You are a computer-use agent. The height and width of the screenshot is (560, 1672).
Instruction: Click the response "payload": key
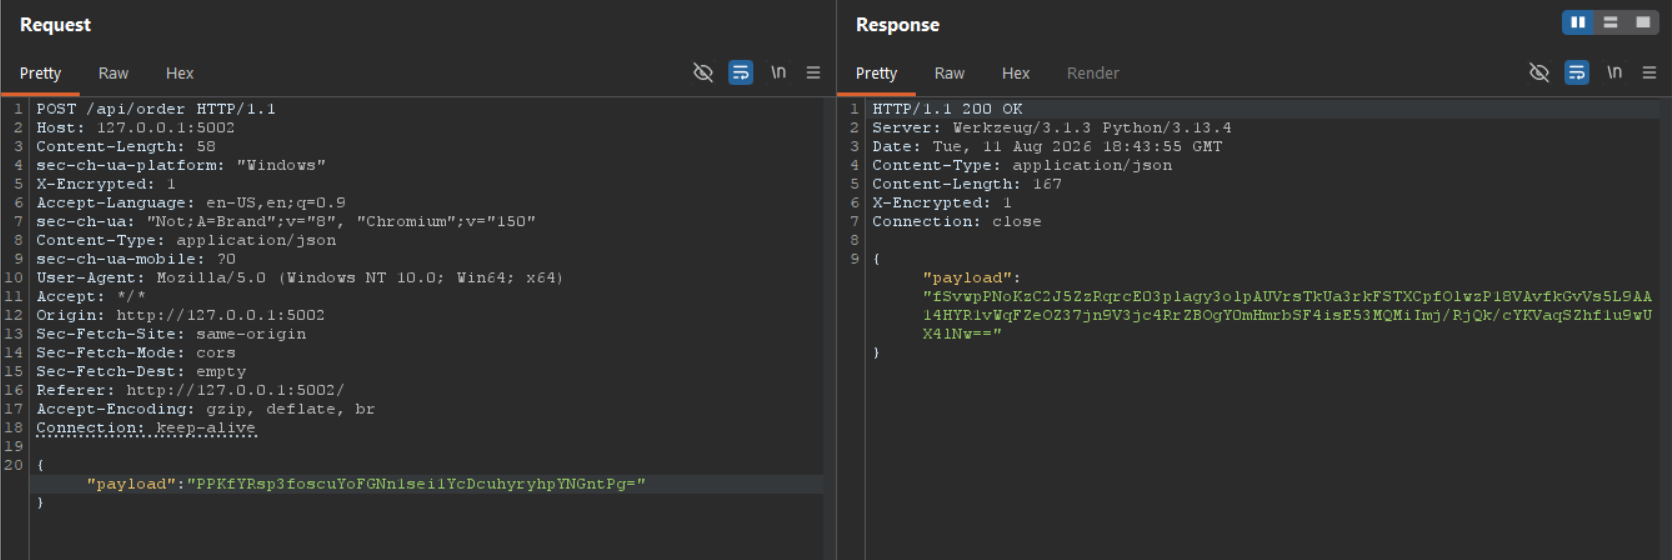(971, 278)
